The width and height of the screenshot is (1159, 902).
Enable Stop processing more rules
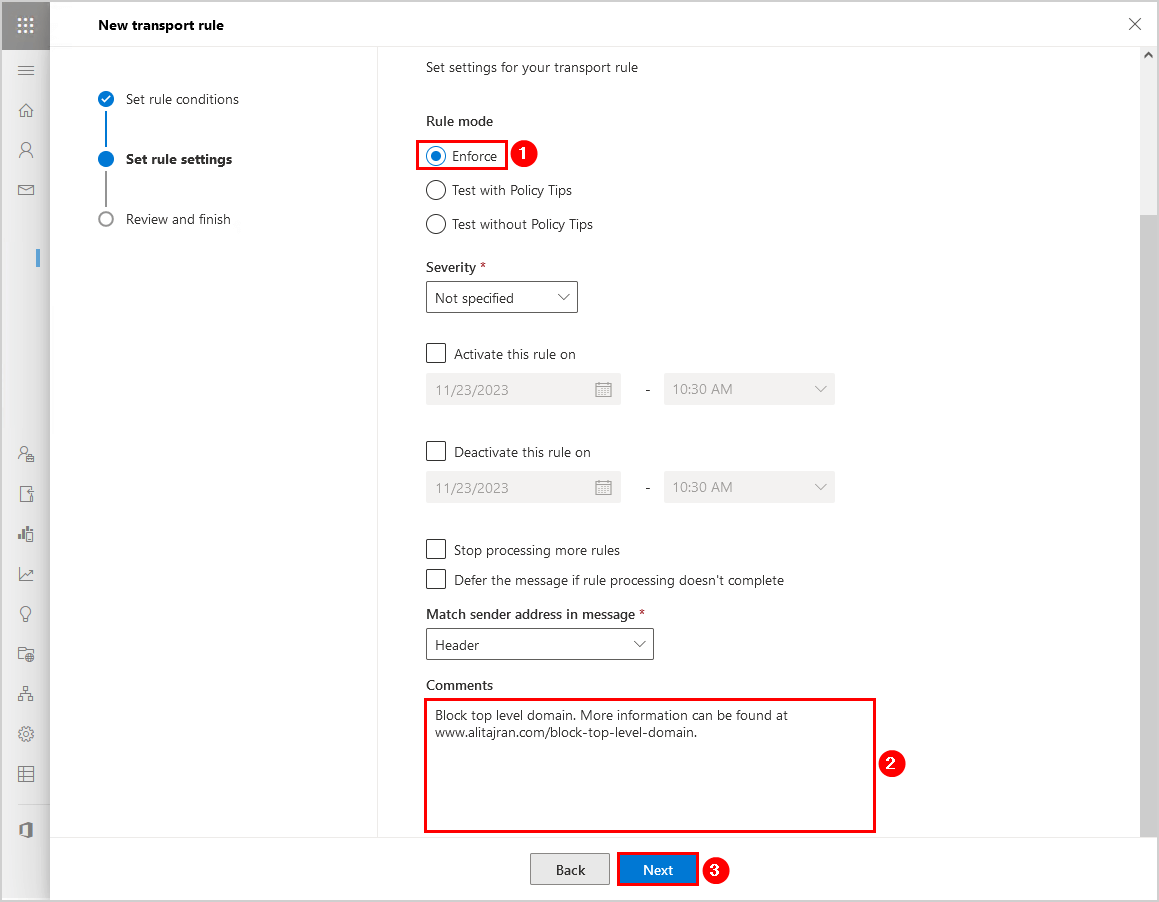click(x=436, y=549)
